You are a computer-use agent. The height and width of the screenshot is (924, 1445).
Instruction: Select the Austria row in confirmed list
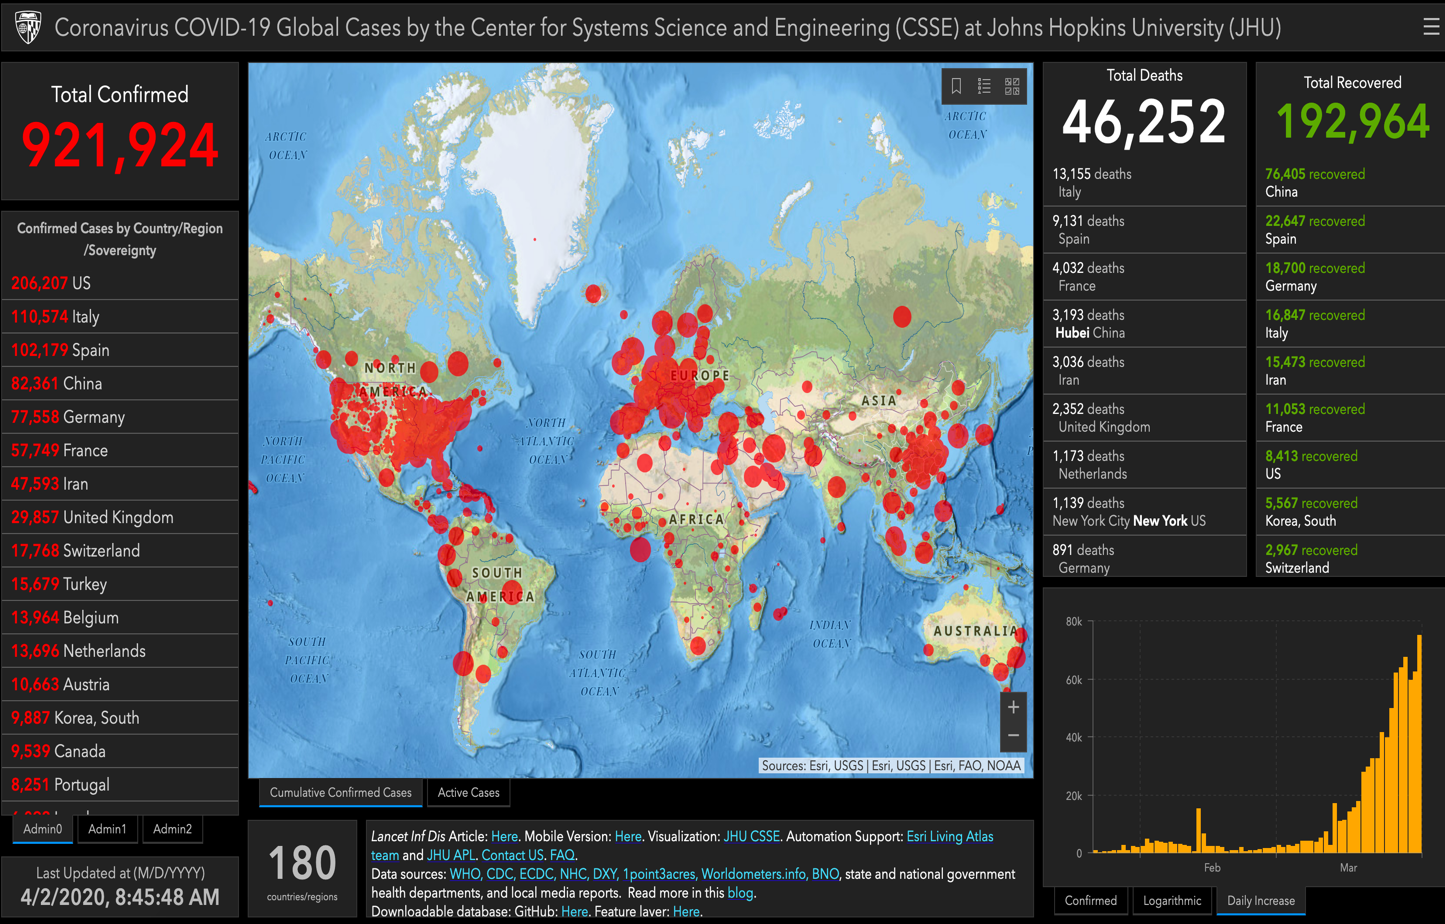coord(120,685)
